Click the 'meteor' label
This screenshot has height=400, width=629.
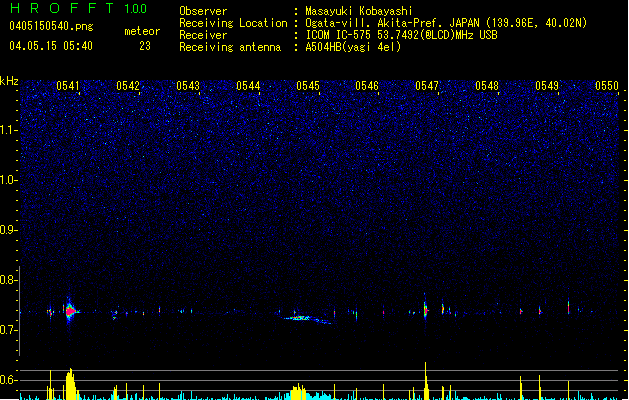142,31
